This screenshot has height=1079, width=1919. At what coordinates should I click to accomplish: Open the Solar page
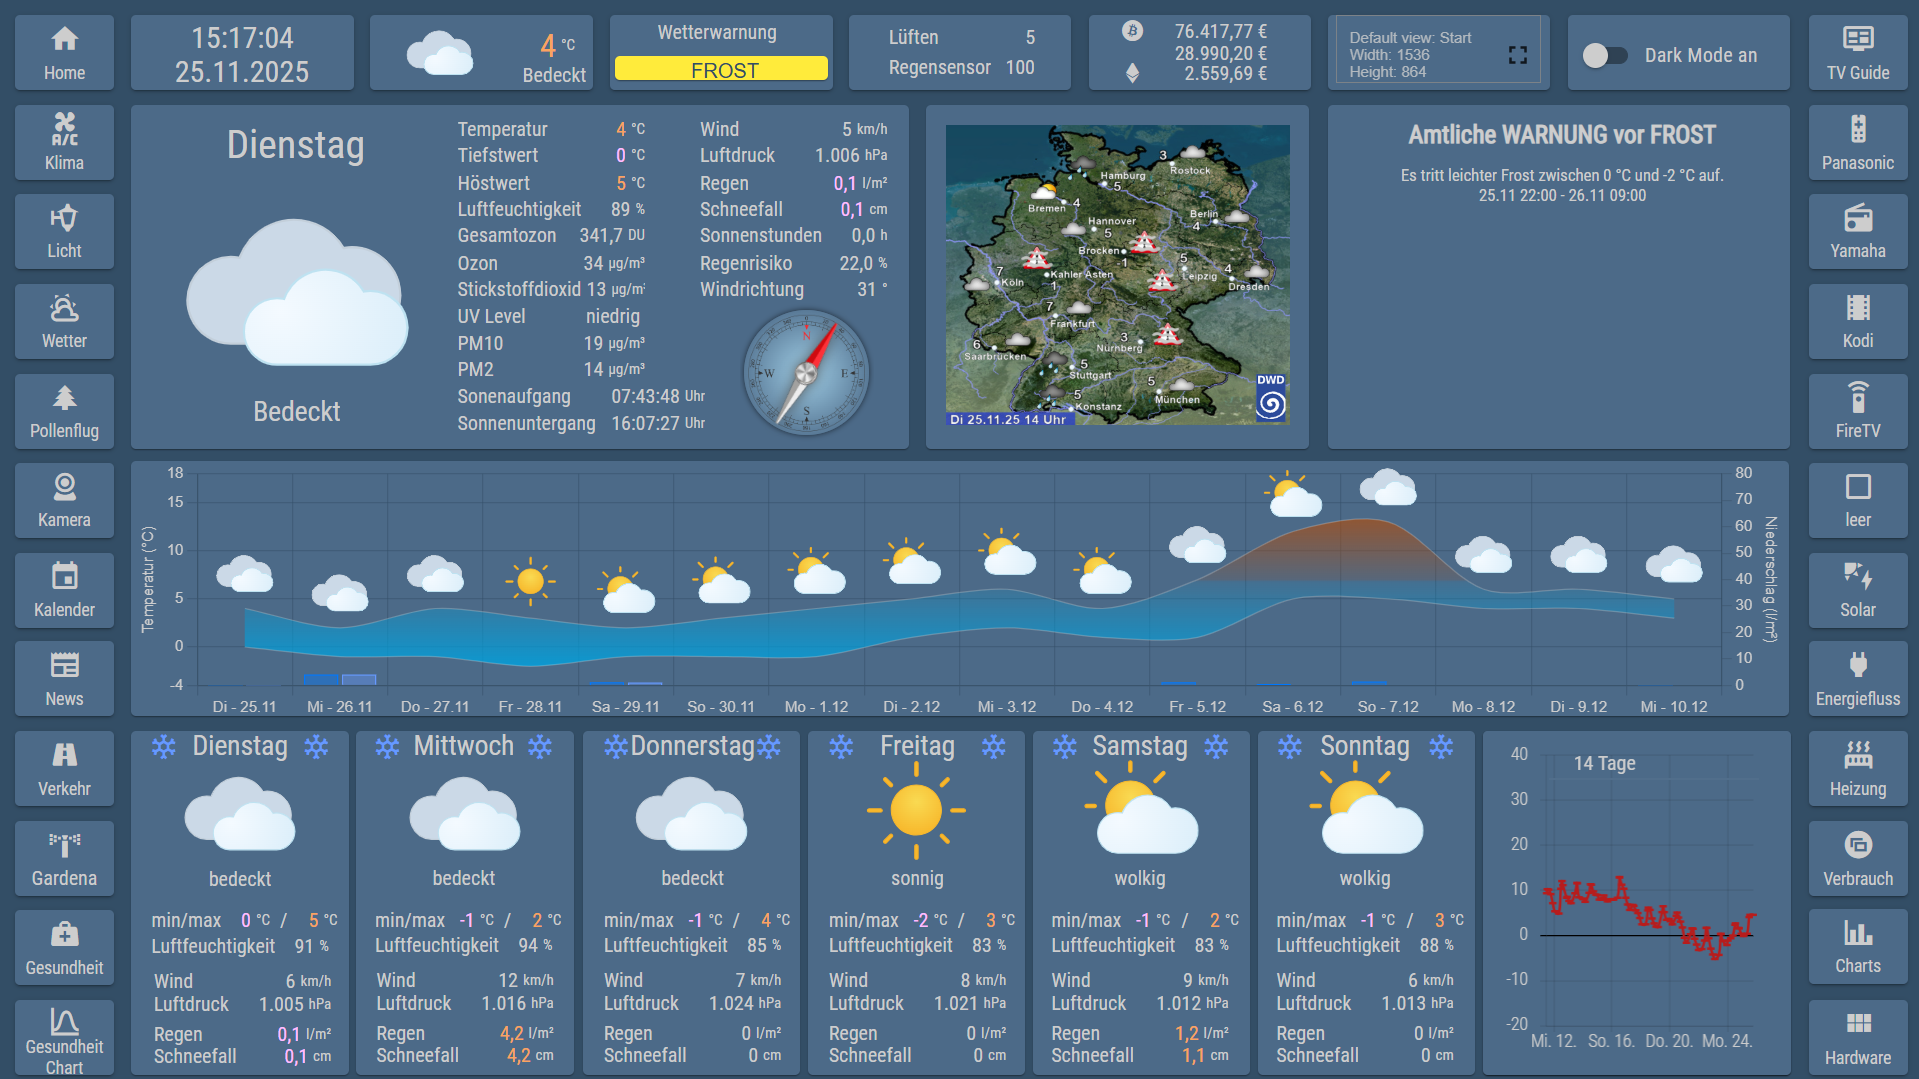[1858, 590]
